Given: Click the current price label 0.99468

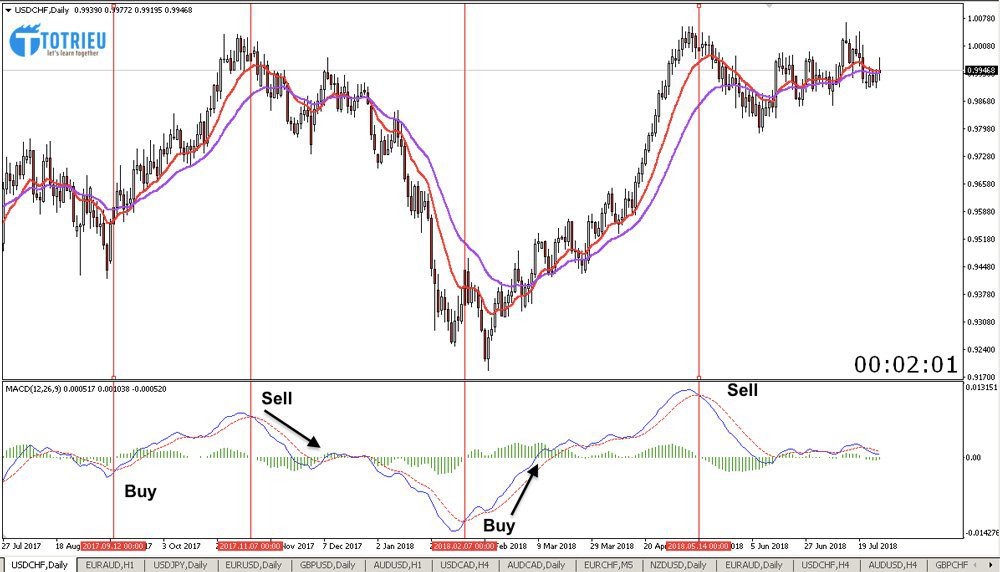Looking at the screenshot, I should coord(978,70).
